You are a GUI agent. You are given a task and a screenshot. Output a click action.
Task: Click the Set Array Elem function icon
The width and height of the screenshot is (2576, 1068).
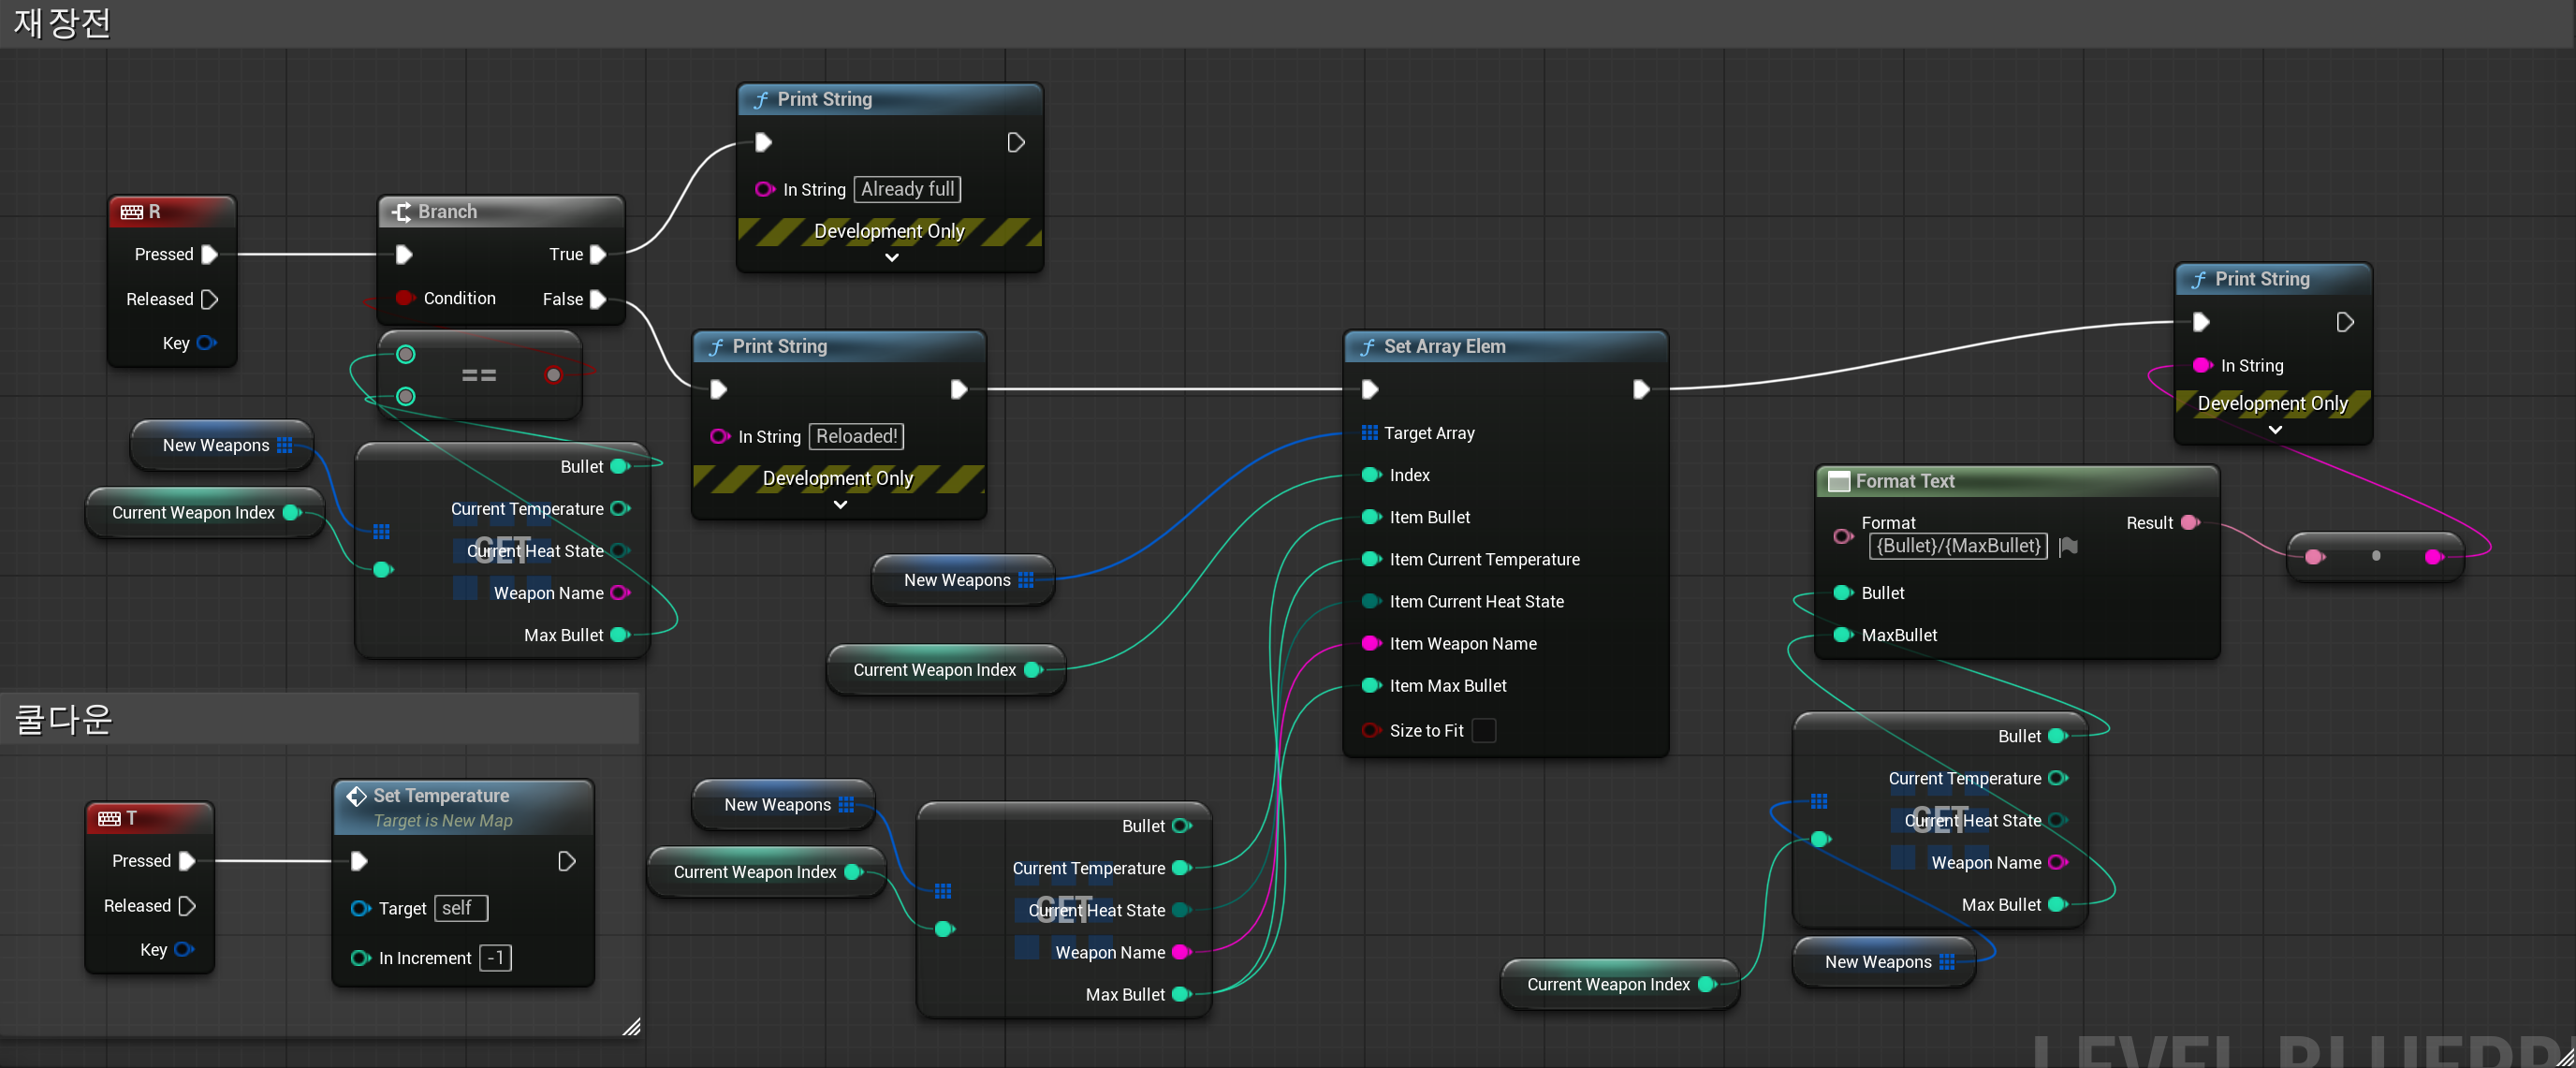1367,347
